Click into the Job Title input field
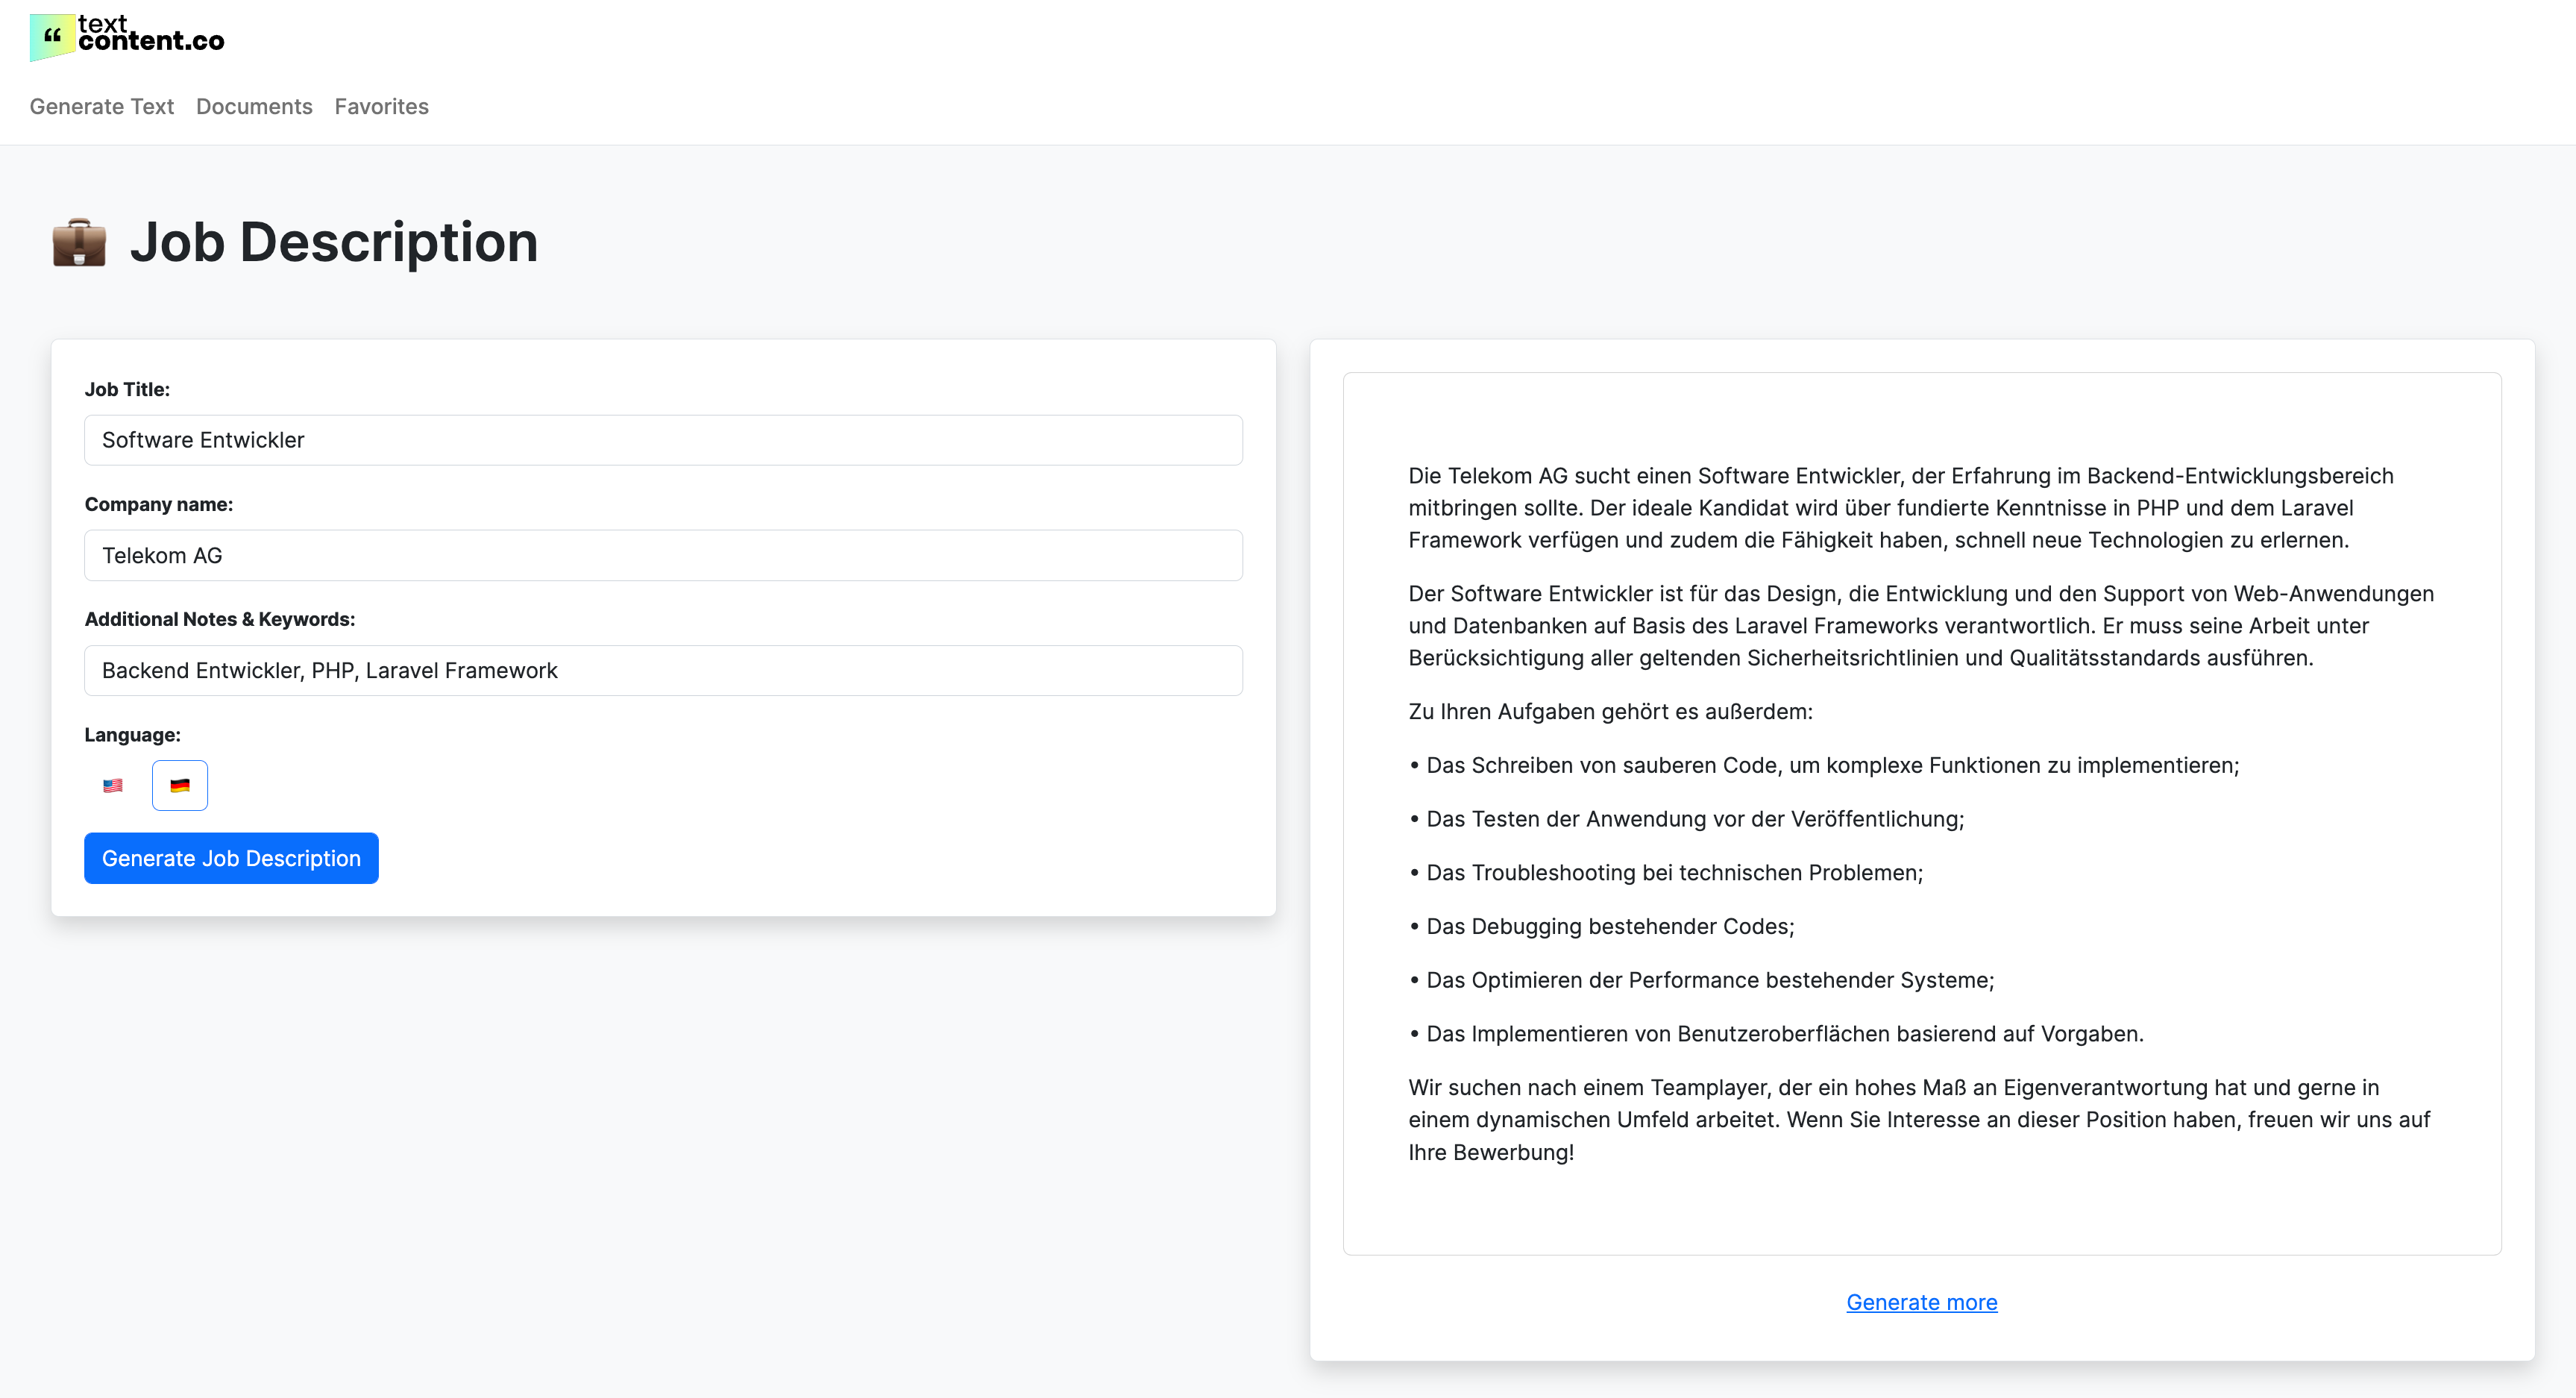Viewport: 2576px width, 1398px height. [x=663, y=440]
